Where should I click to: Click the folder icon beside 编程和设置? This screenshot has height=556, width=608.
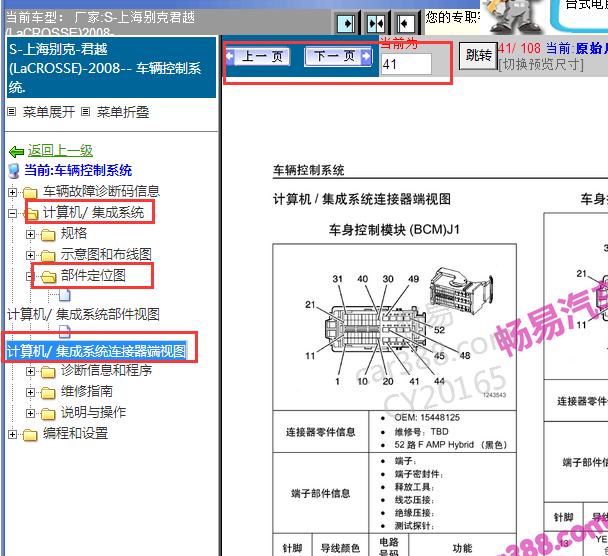[30, 435]
